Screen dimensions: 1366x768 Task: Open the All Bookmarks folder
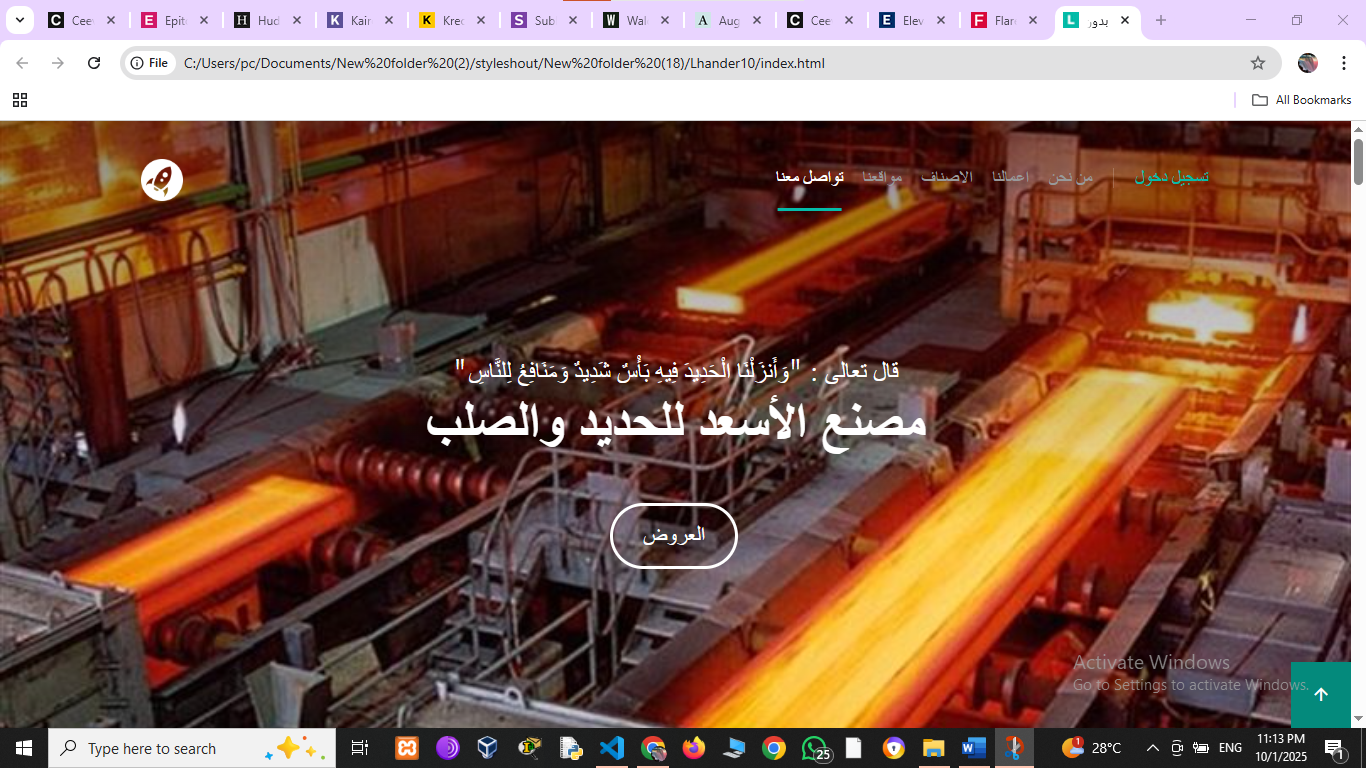click(1301, 100)
